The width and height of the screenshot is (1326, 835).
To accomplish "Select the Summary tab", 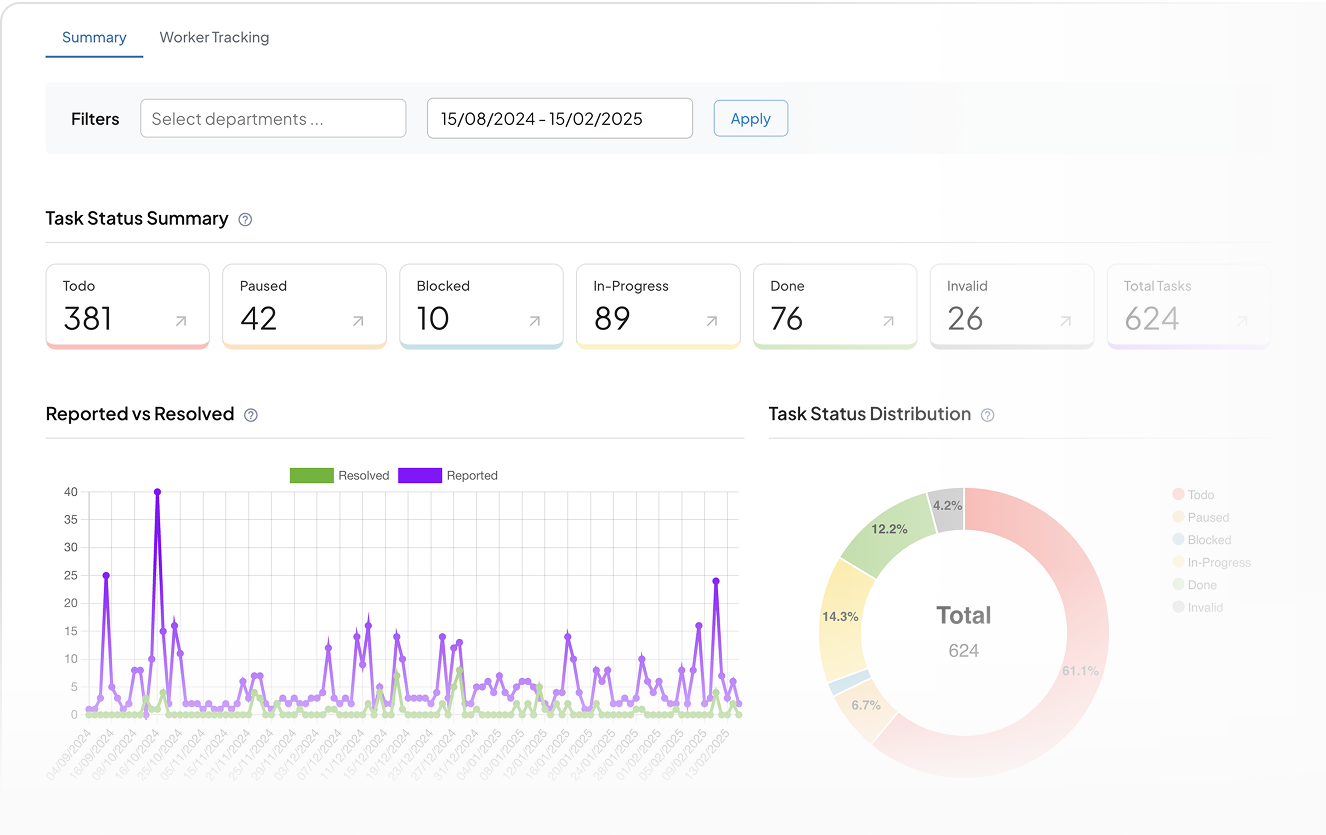I will (94, 37).
